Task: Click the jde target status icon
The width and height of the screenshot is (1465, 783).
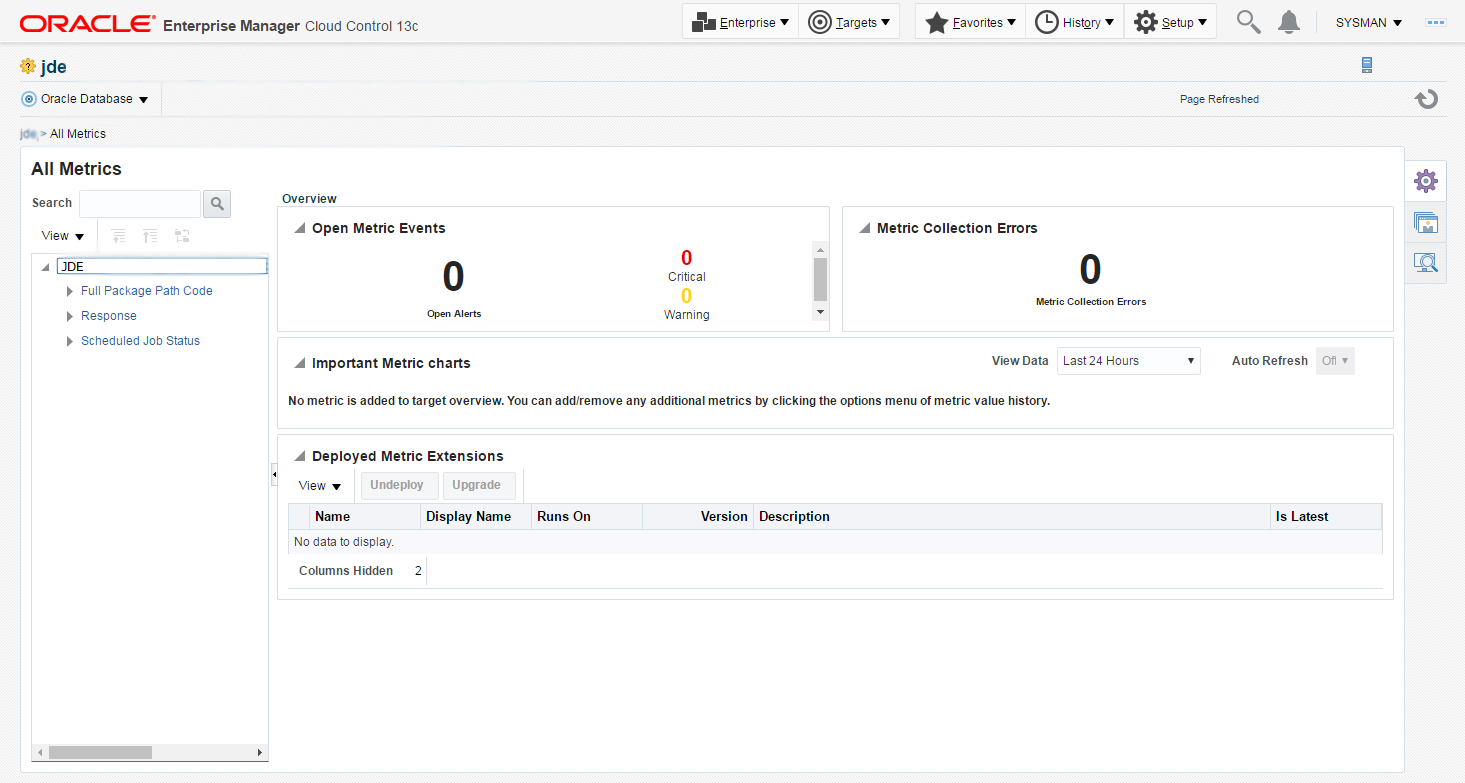Action: coord(28,66)
